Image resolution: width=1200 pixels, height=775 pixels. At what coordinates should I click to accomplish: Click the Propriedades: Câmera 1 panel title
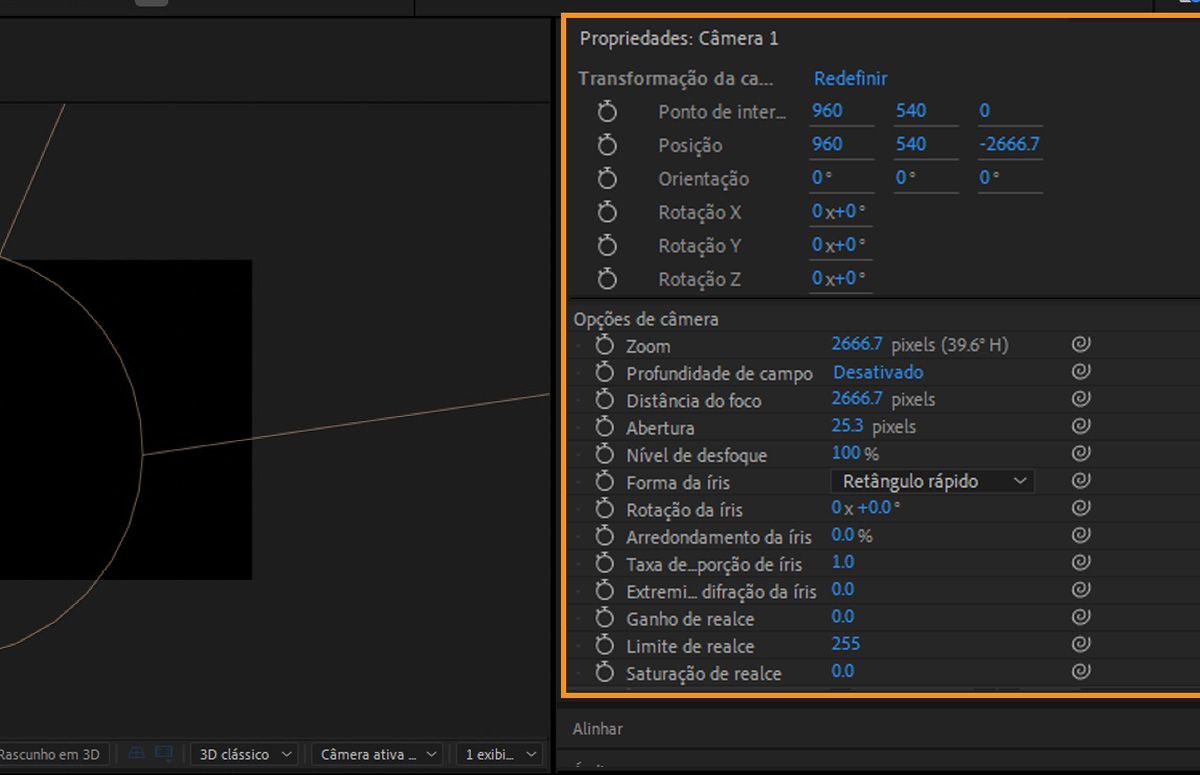pyautogui.click(x=679, y=39)
